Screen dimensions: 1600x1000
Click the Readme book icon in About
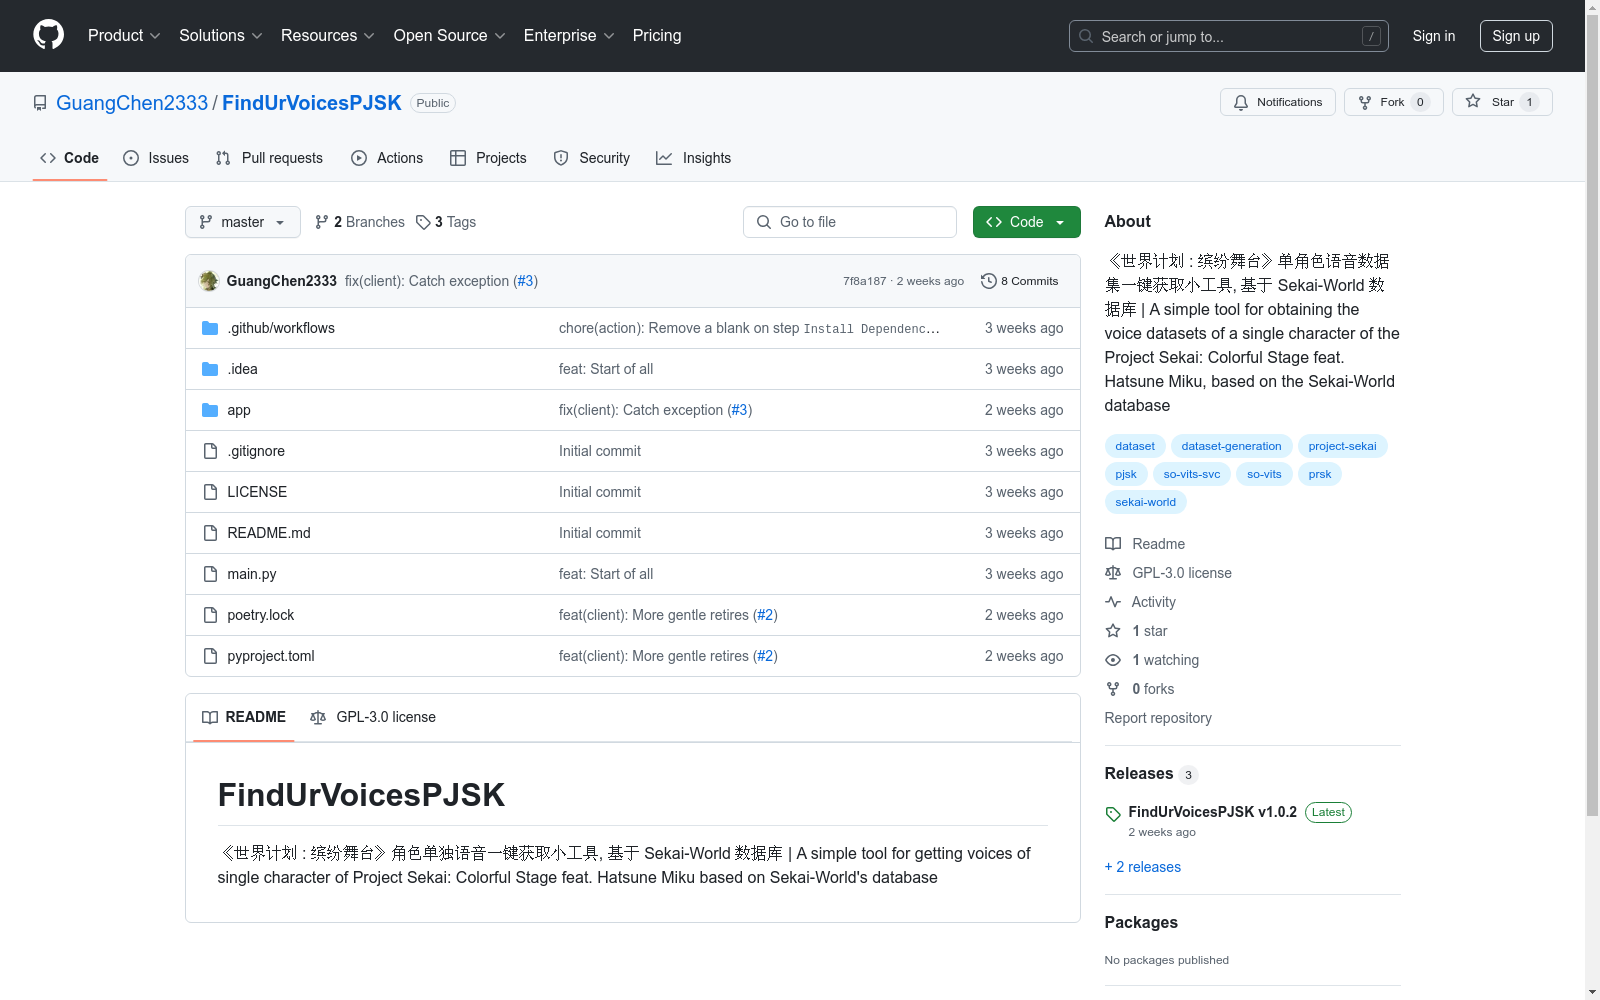click(x=1113, y=544)
